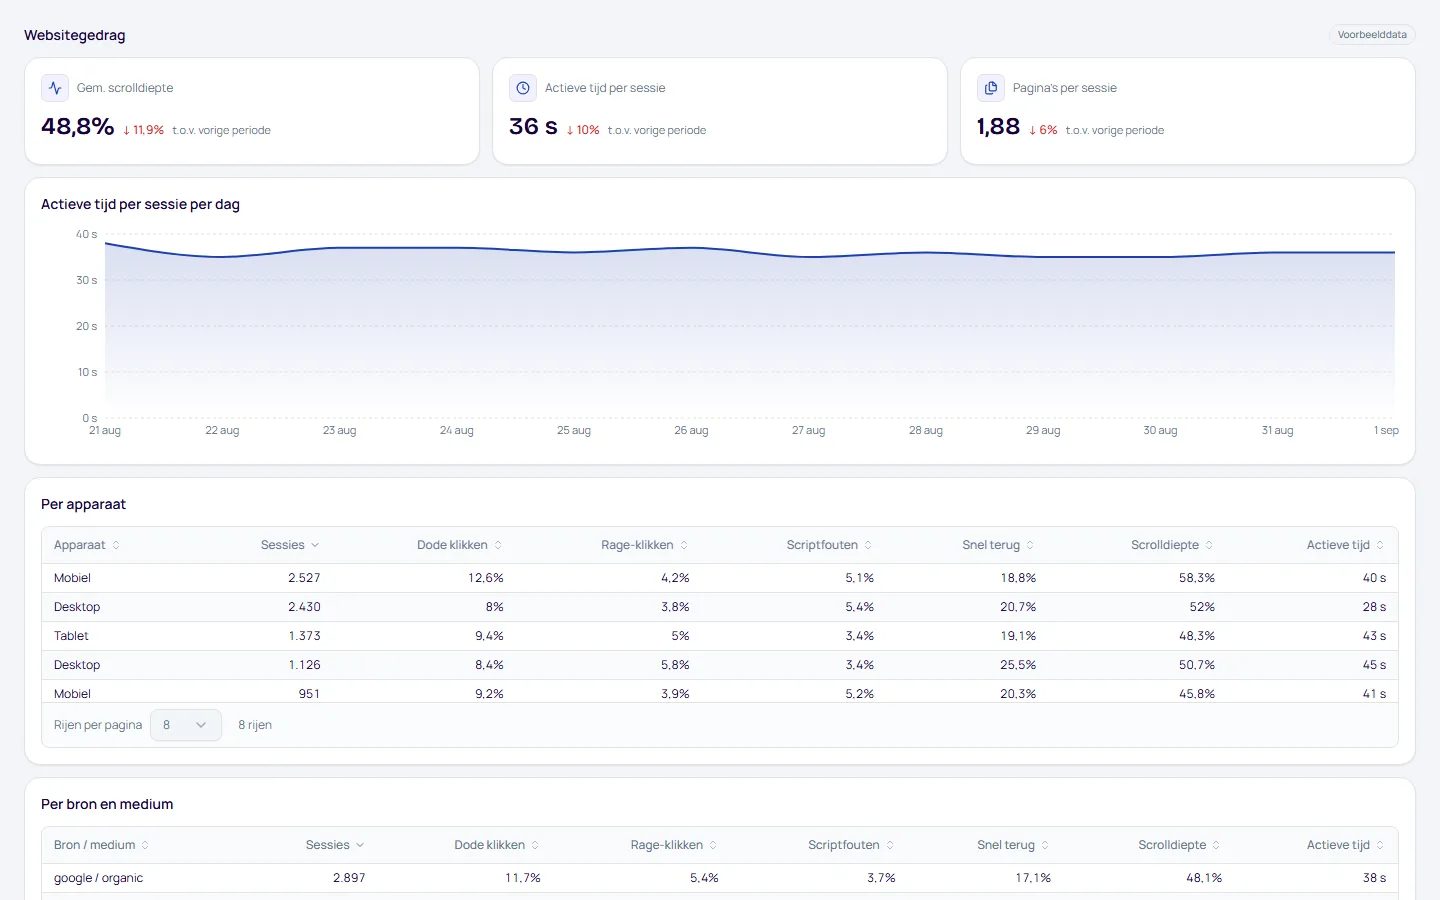Sort device table by Sessies column
This screenshot has height=900, width=1440.
[290, 545]
